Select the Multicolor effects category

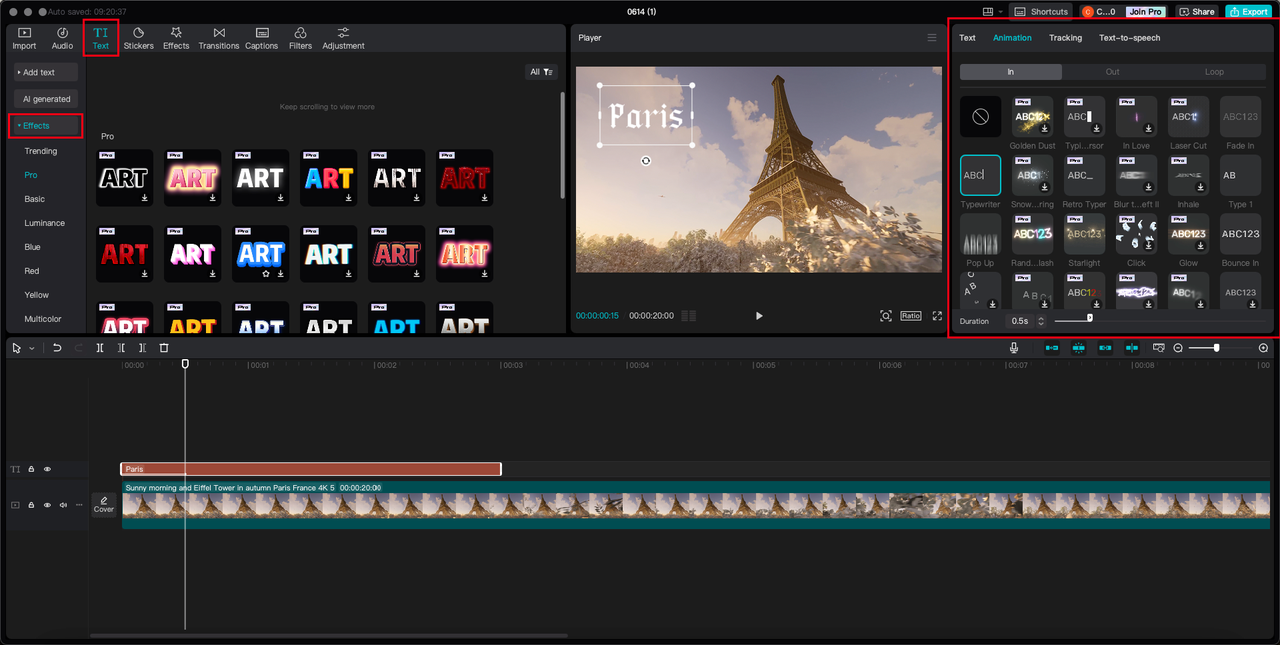coord(43,319)
